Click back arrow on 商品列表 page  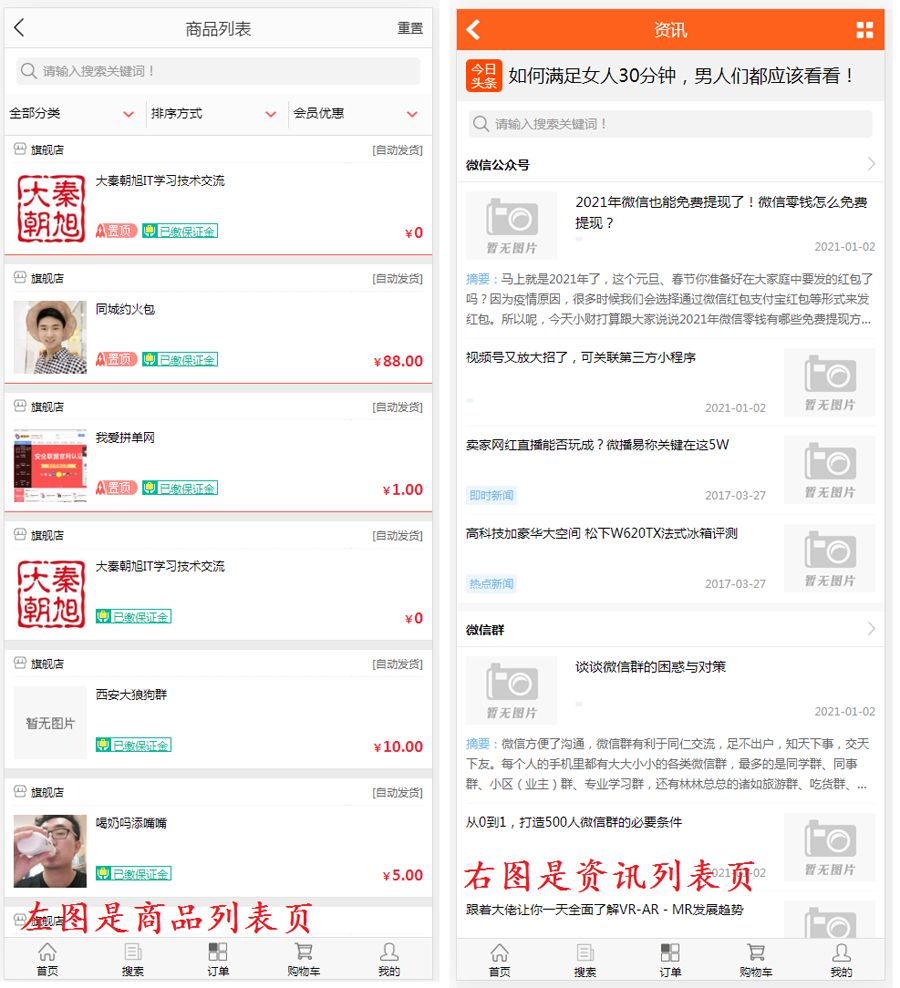tap(19, 29)
